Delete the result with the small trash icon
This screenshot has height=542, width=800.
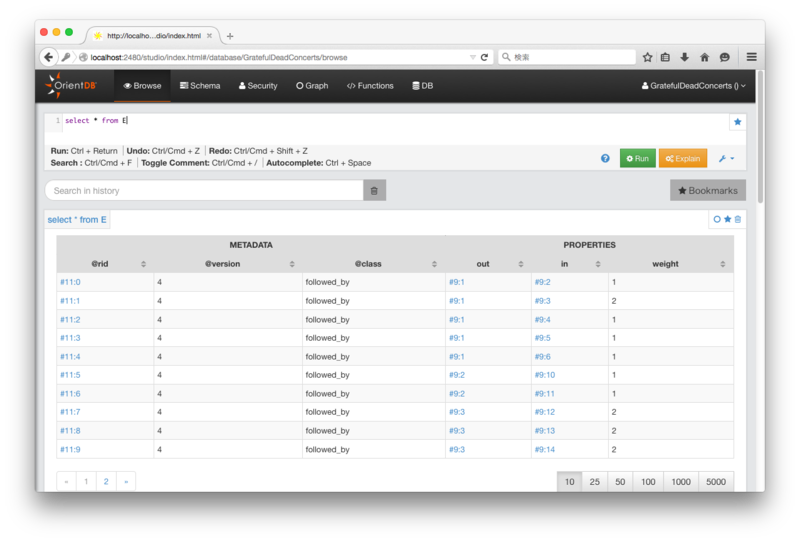(738, 219)
